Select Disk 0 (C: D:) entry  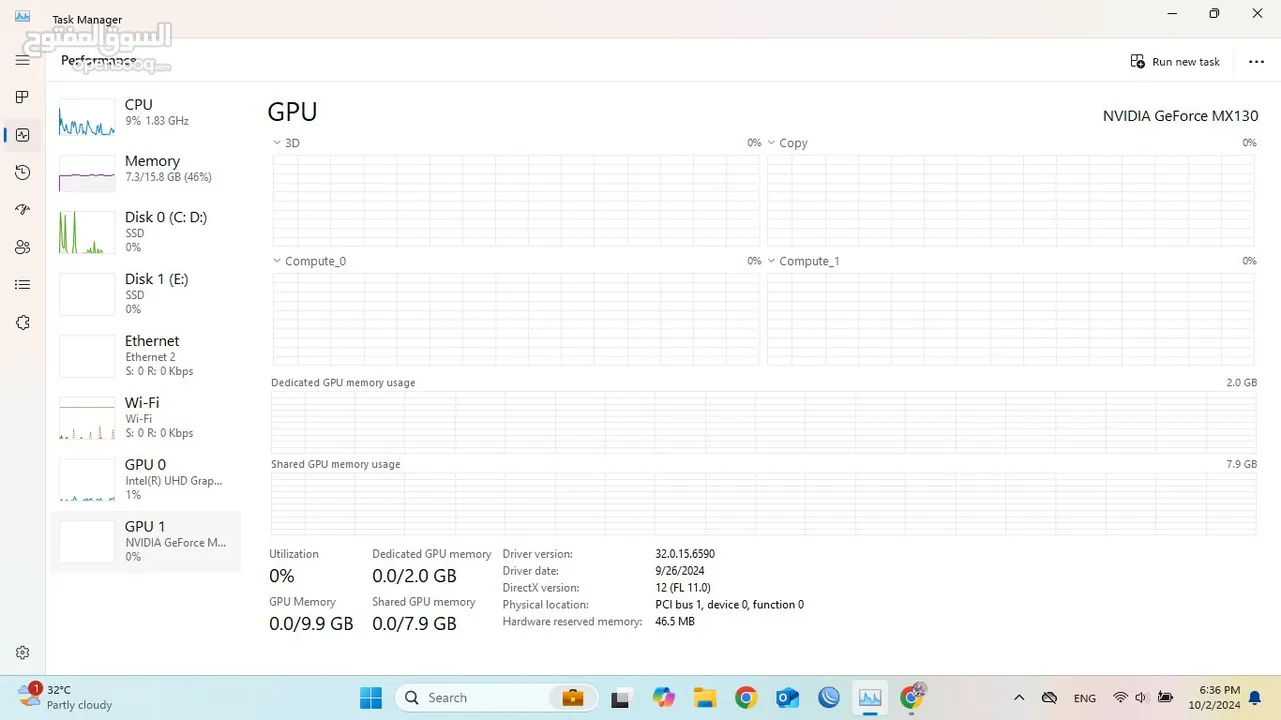(x=145, y=232)
